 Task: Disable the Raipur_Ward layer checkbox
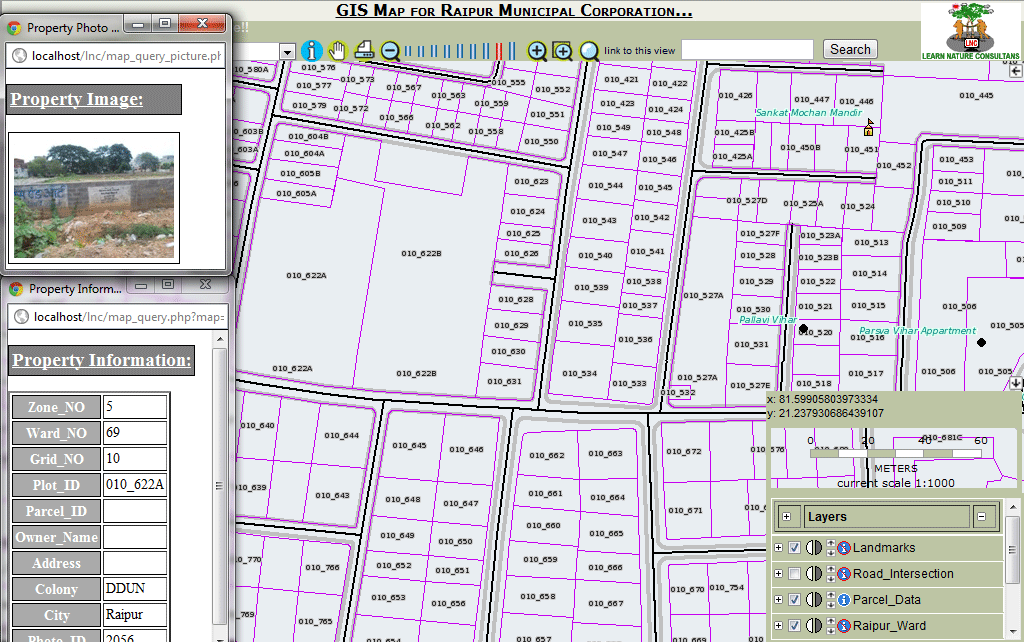[794, 625]
